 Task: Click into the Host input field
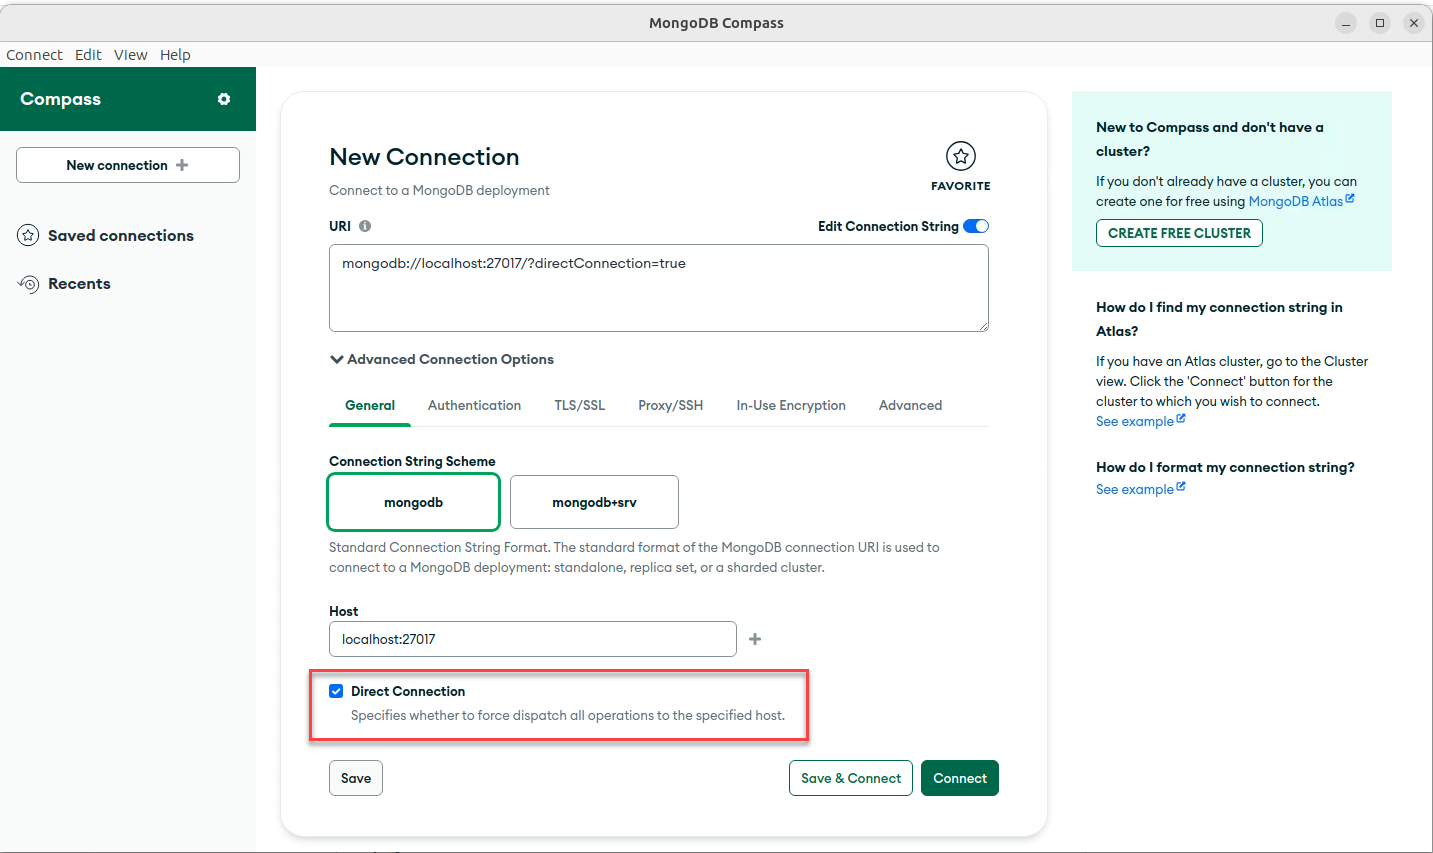coord(532,639)
